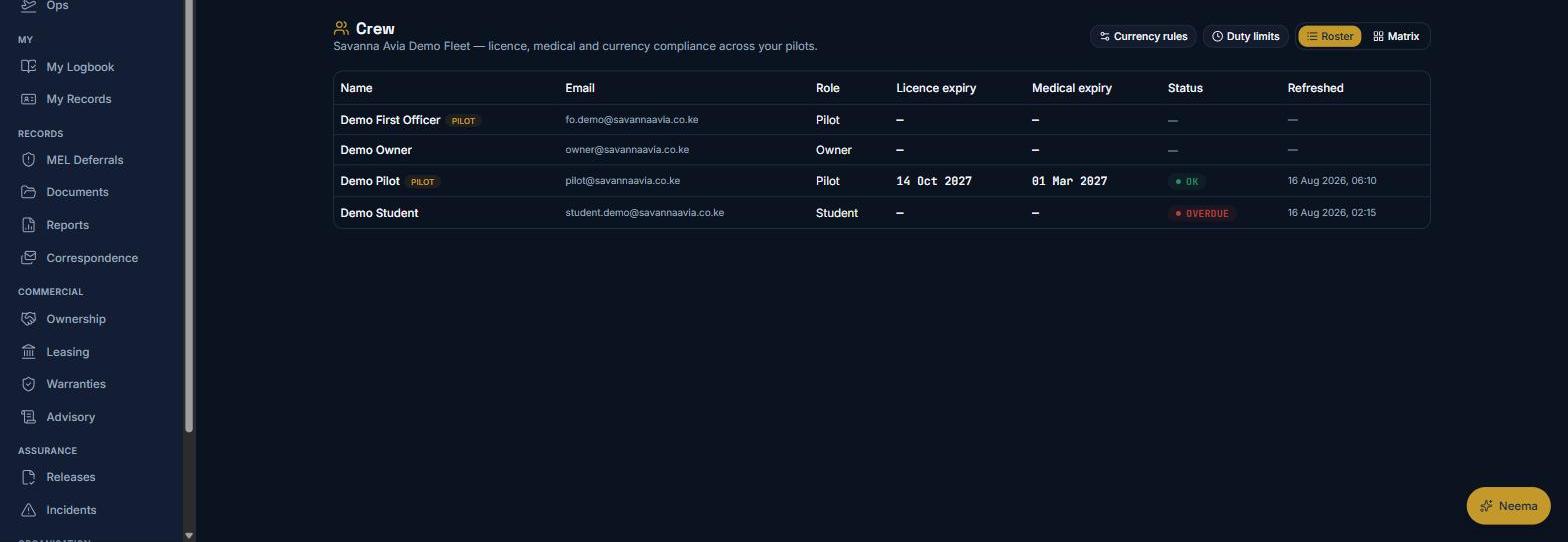Viewport: 1568px width, 542px height.
Task: Click the Email column header
Action: click(580, 88)
